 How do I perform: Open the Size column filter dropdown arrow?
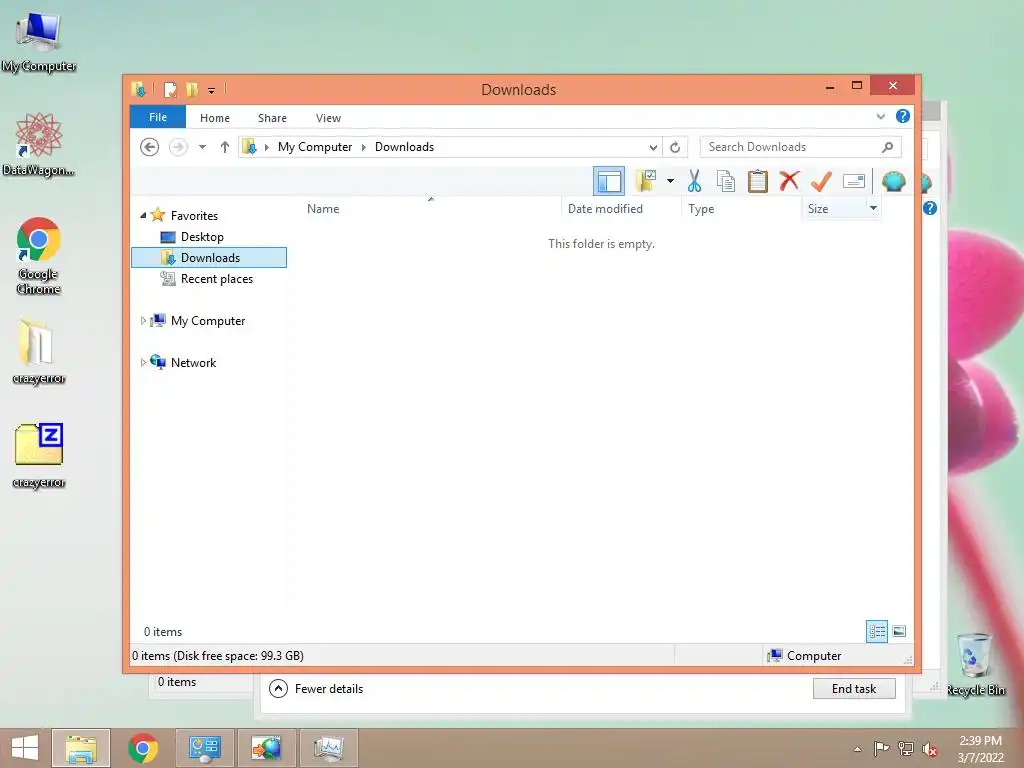[873, 208]
